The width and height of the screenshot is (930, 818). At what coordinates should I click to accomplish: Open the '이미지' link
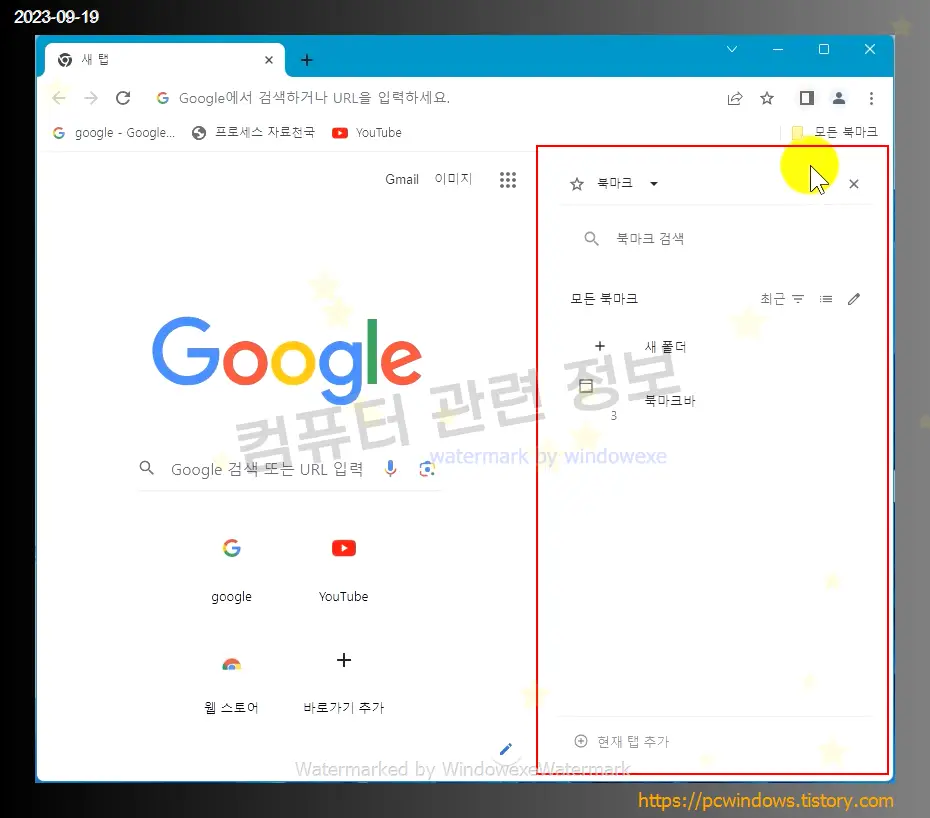453,179
